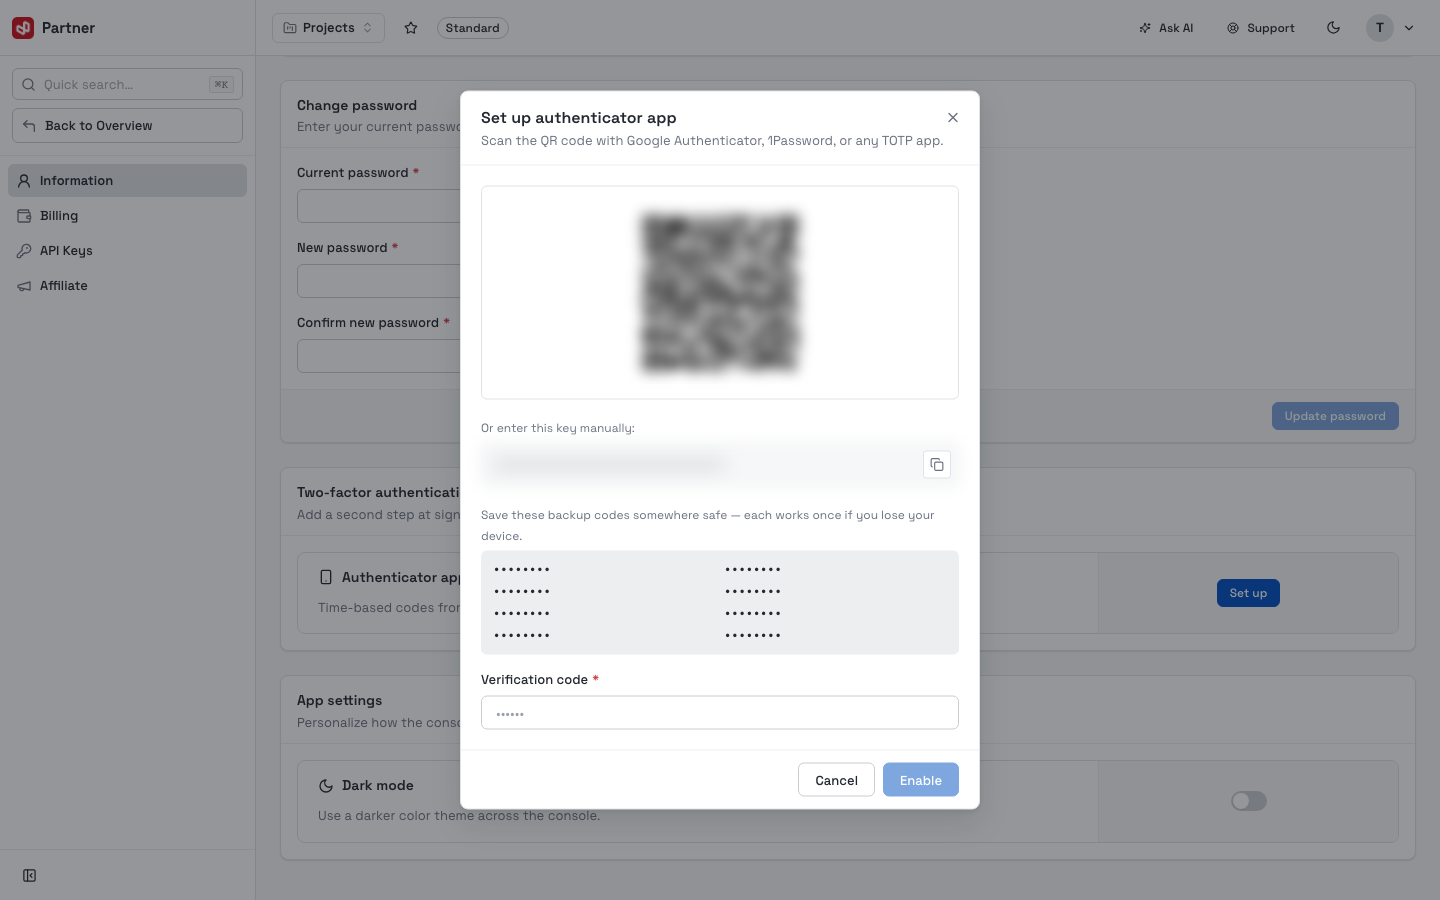Click the New password field
Viewport: 1440px width, 900px height.
(x=379, y=281)
